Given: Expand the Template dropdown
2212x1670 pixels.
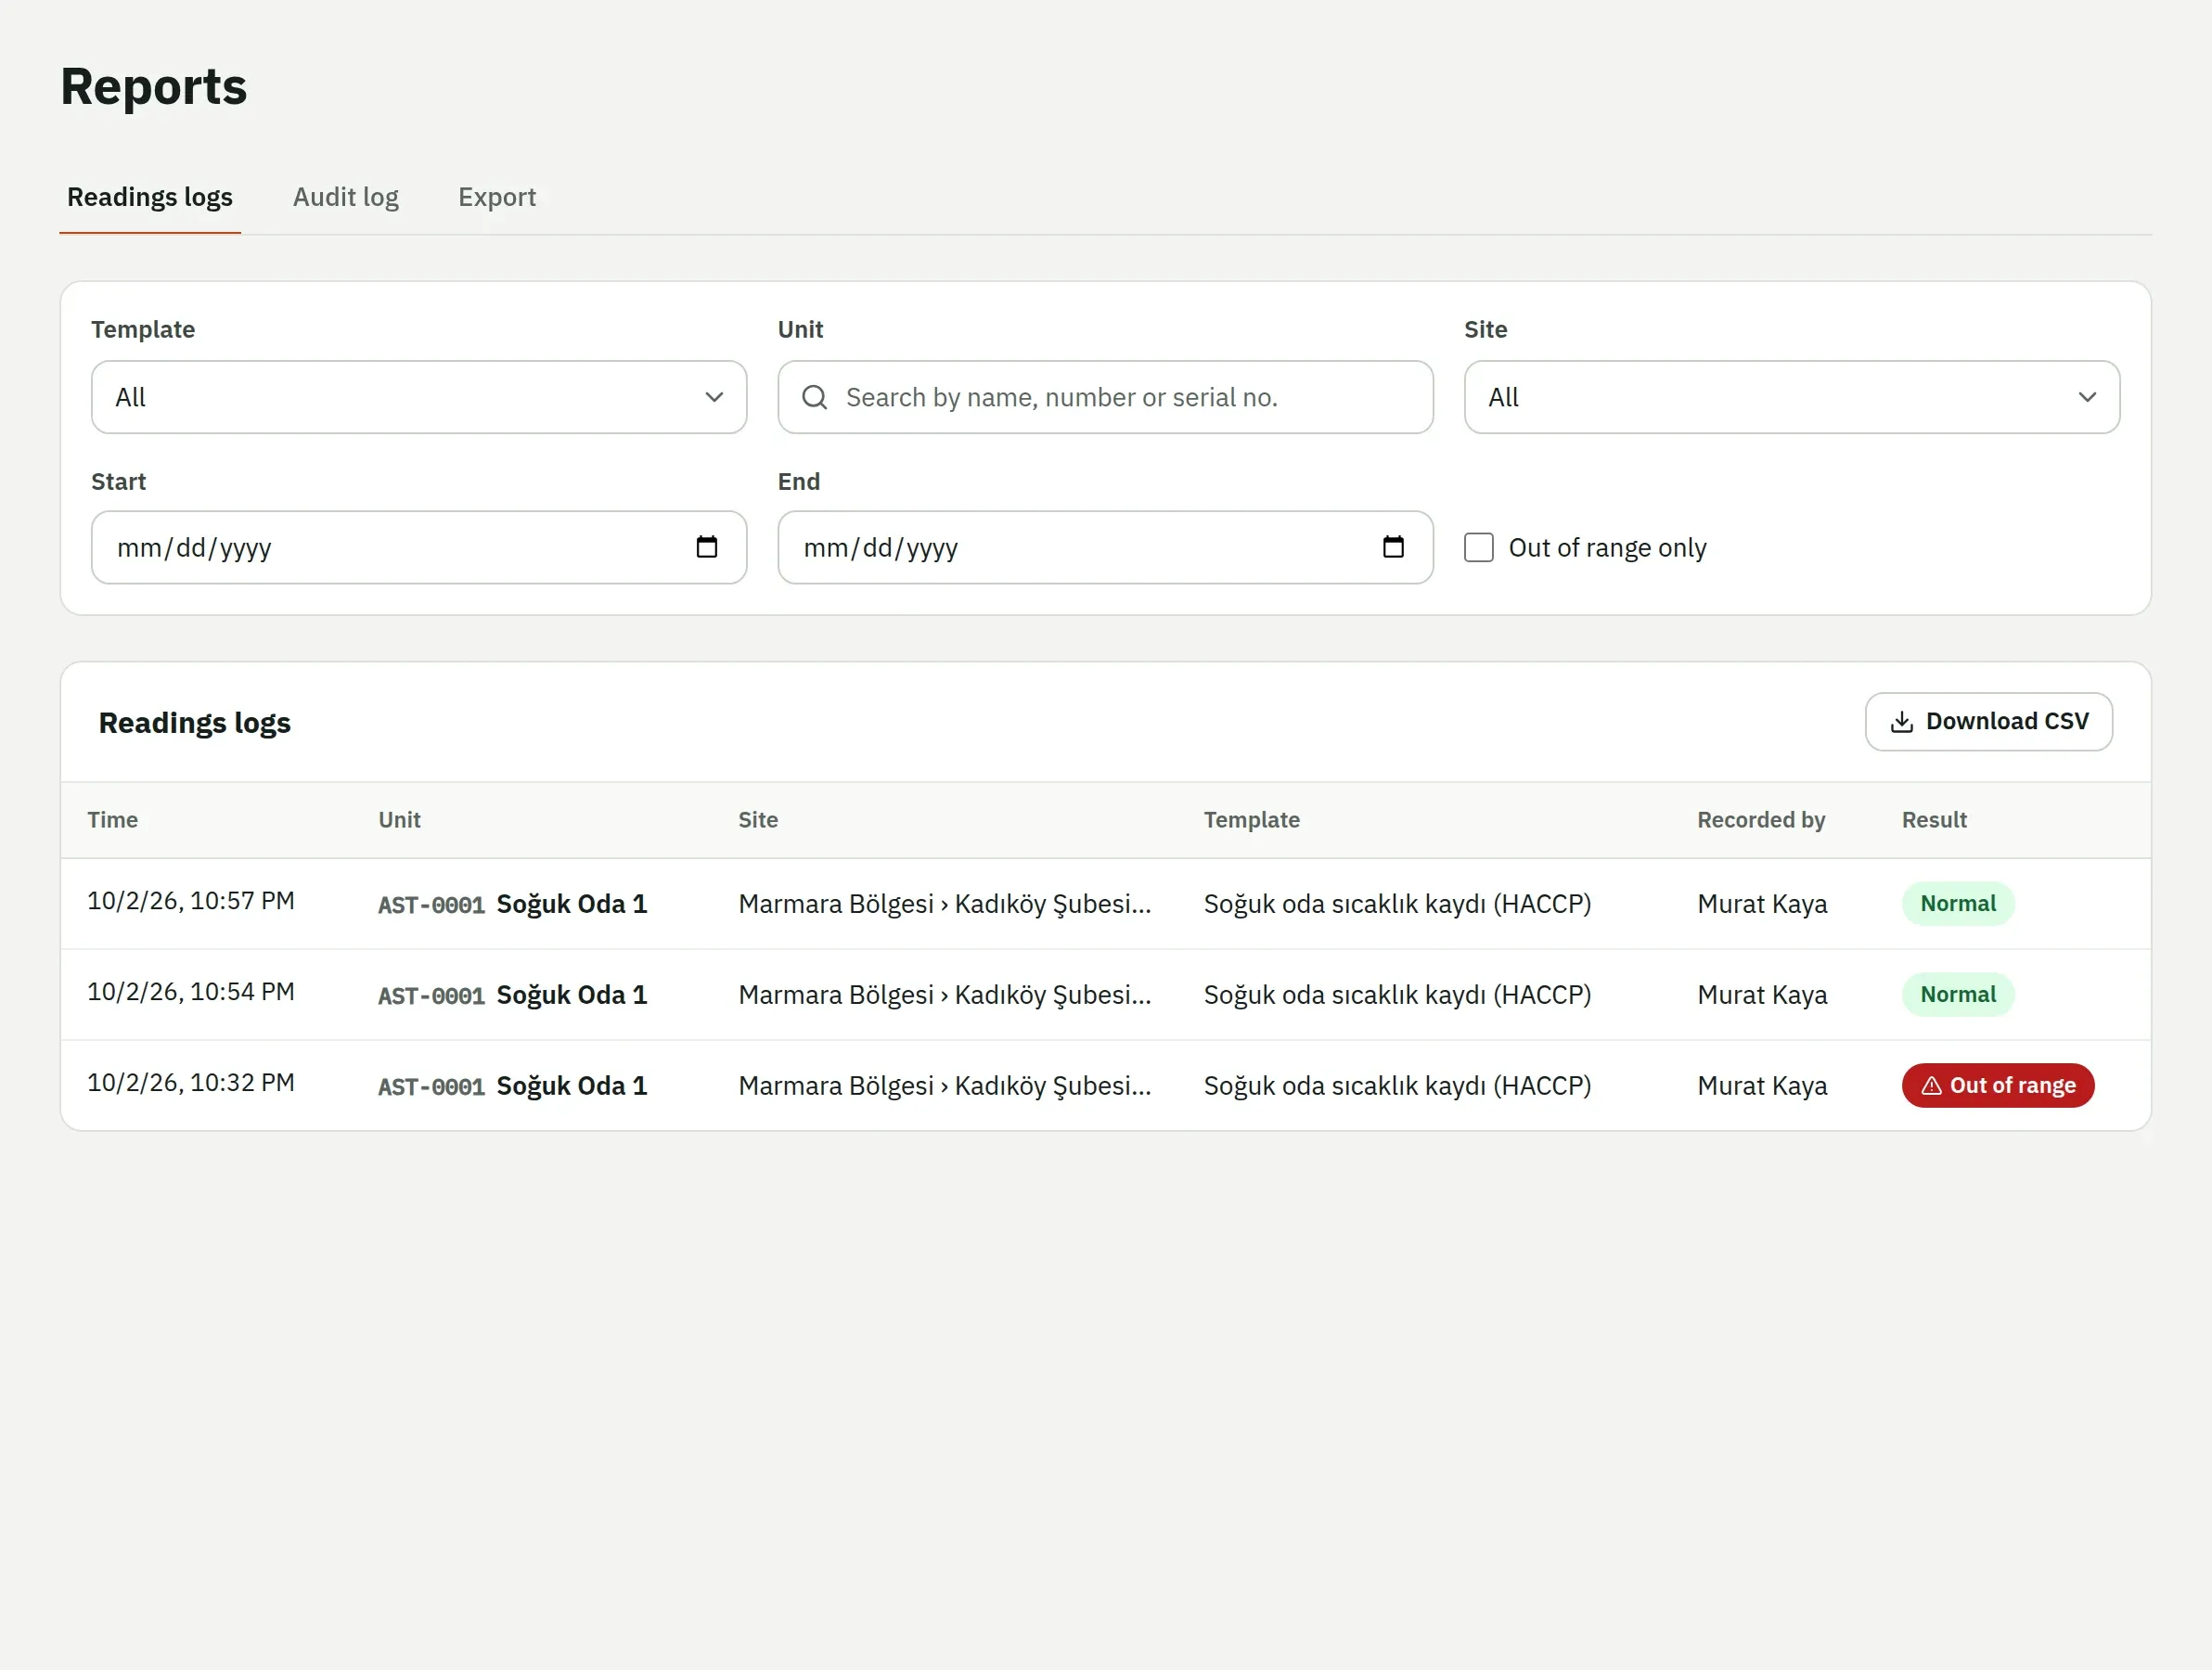Looking at the screenshot, I should 419,398.
